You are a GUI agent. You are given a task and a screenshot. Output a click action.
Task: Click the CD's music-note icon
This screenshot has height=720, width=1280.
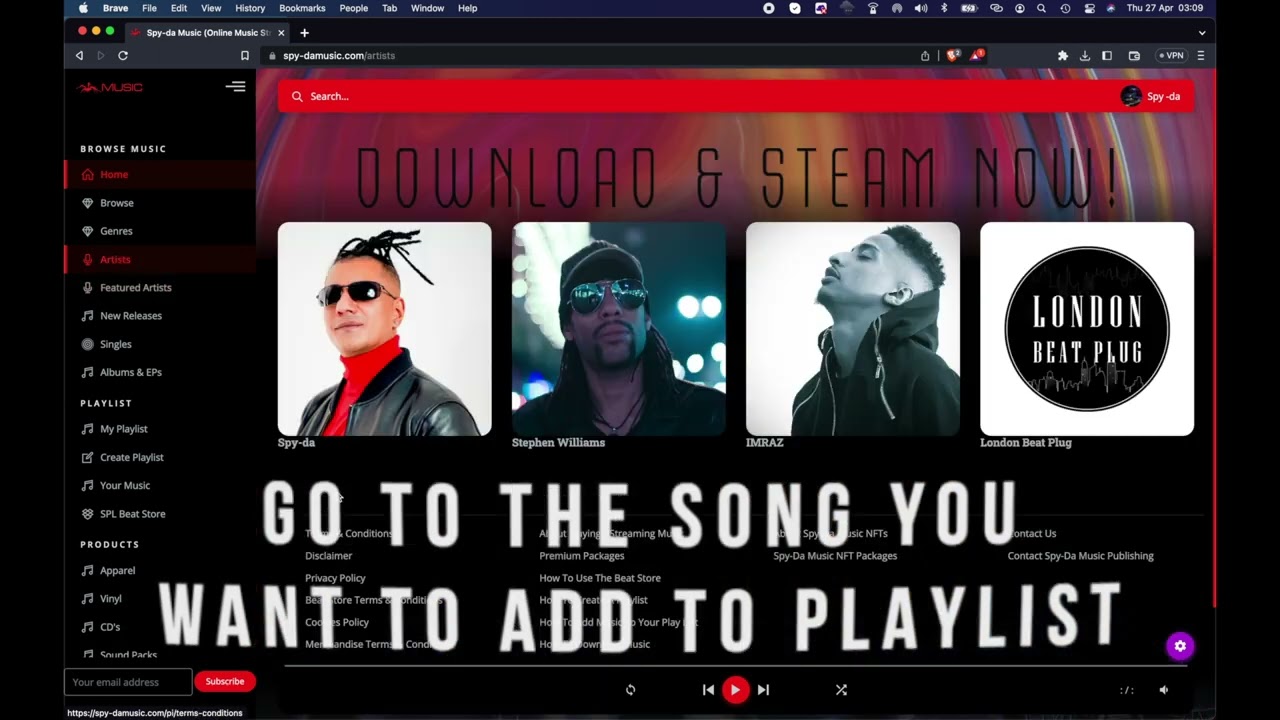click(x=88, y=627)
